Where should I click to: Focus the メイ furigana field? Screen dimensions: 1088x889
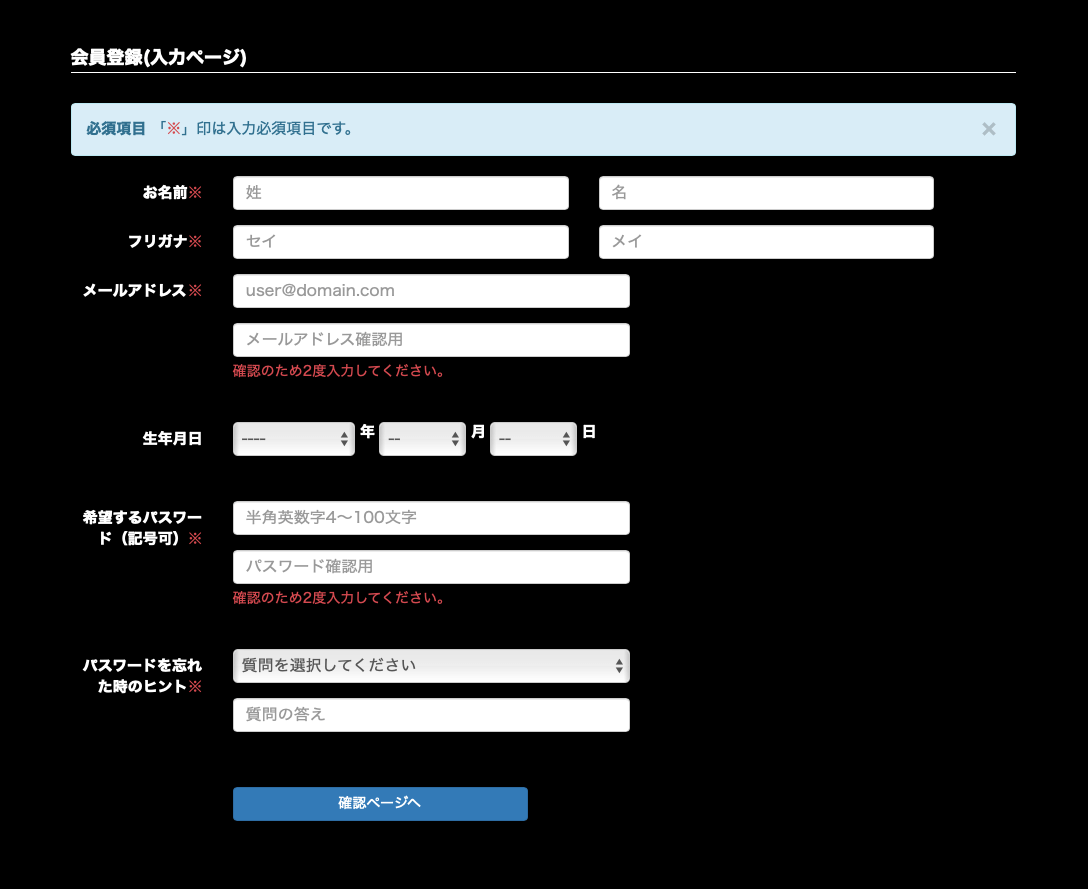coord(766,242)
